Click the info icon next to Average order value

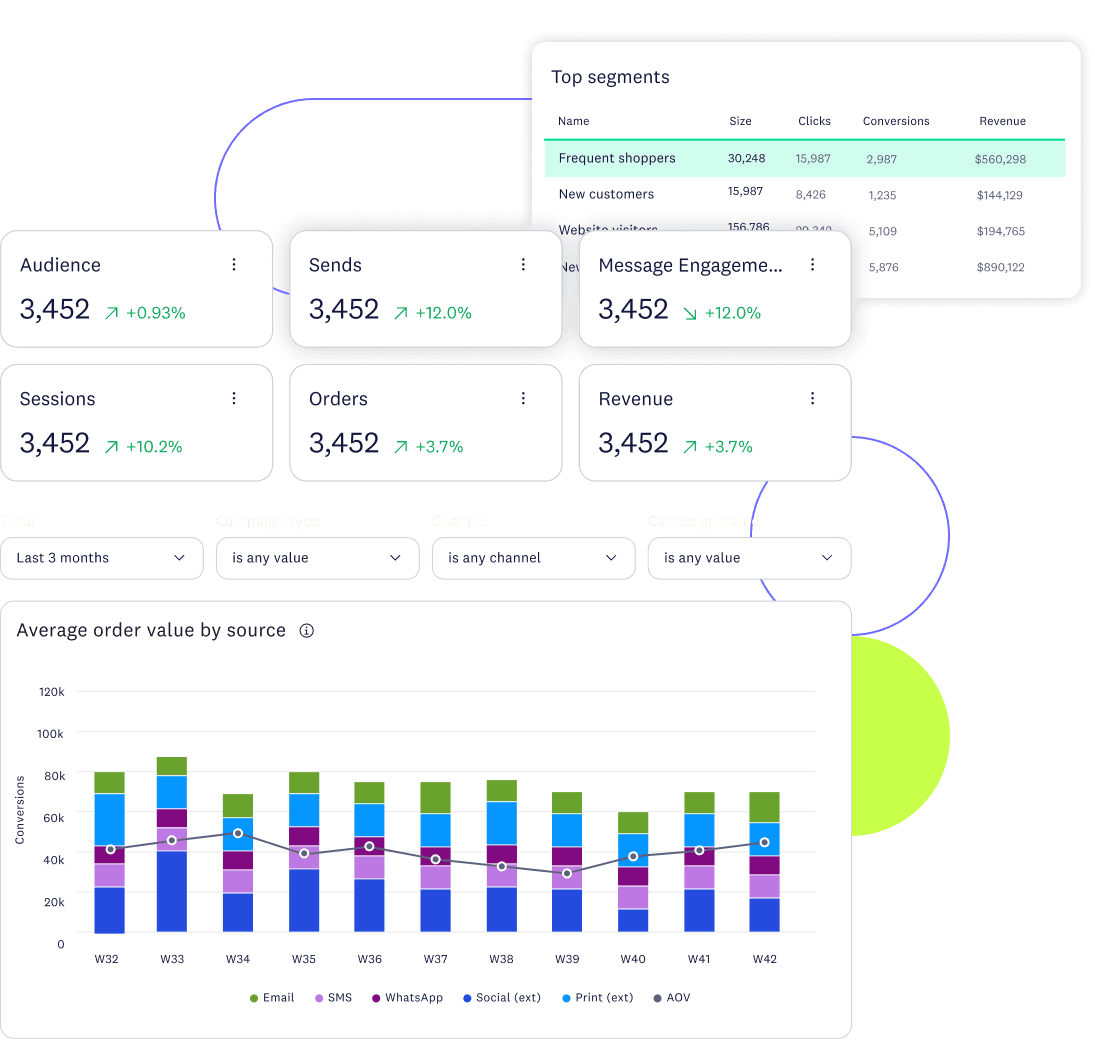click(307, 630)
